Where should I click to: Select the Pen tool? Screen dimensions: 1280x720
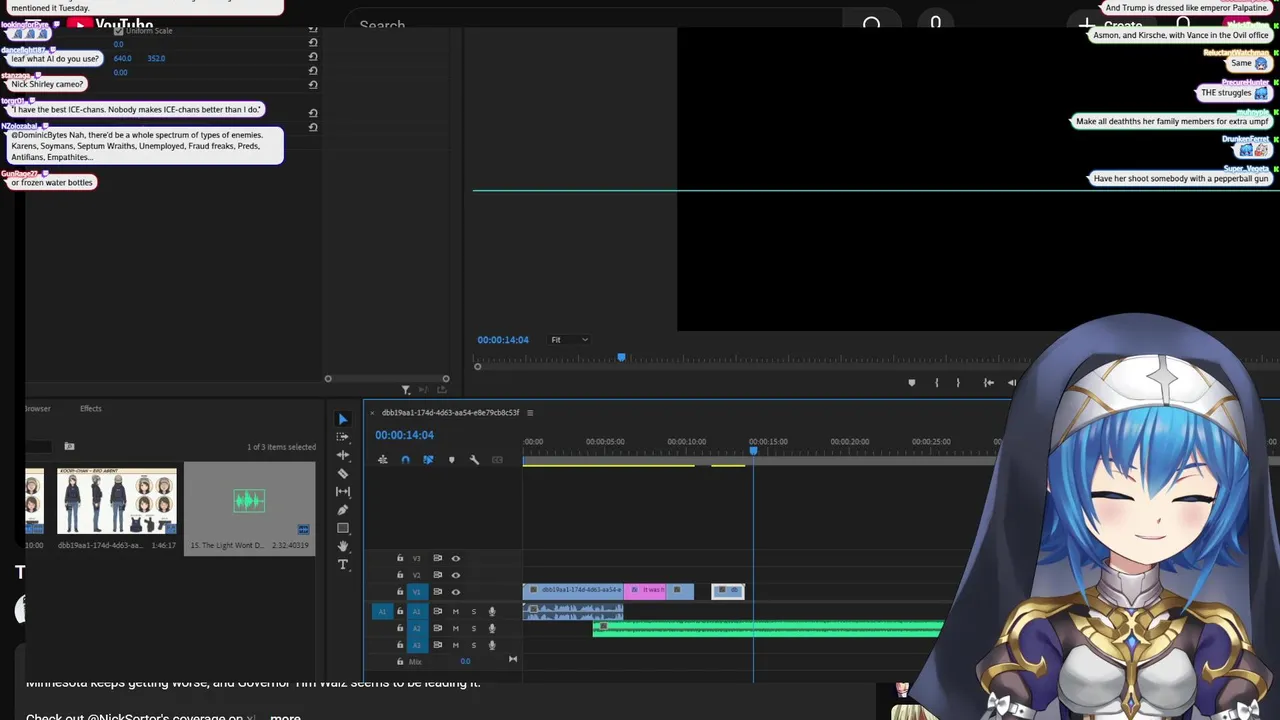point(342,510)
